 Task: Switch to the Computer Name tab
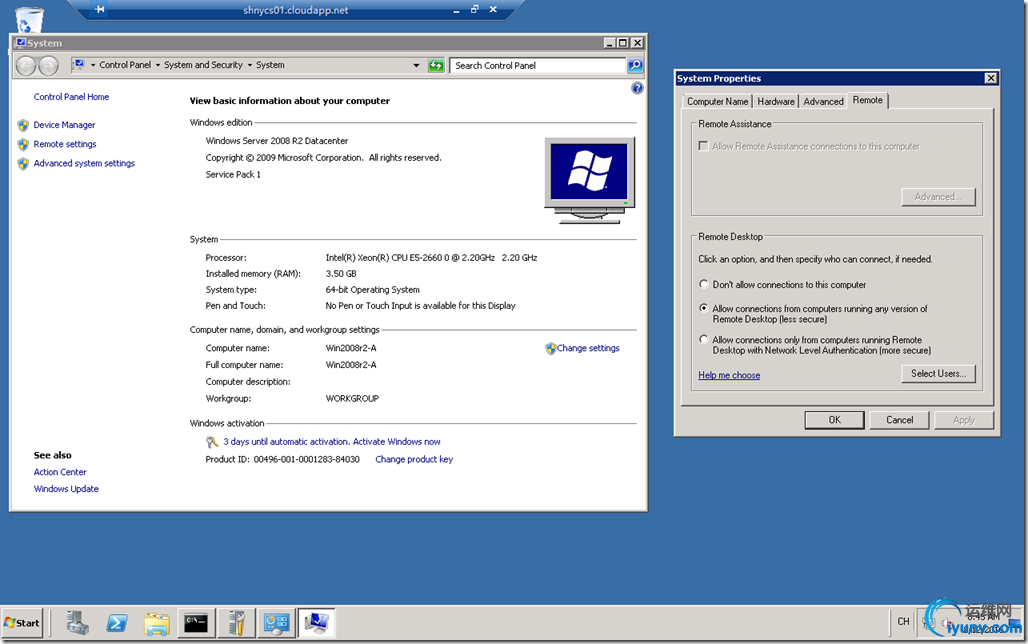(x=717, y=102)
